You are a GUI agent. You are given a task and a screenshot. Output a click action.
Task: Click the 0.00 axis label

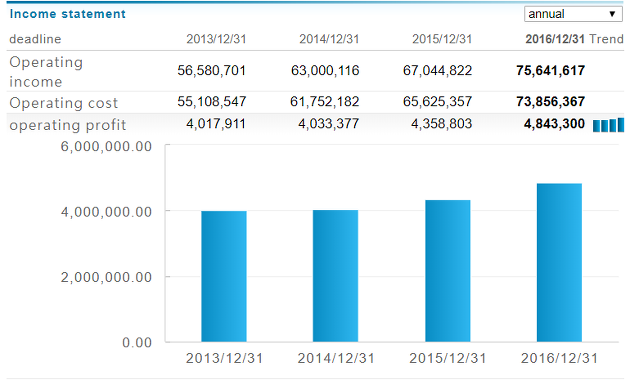coord(137,343)
